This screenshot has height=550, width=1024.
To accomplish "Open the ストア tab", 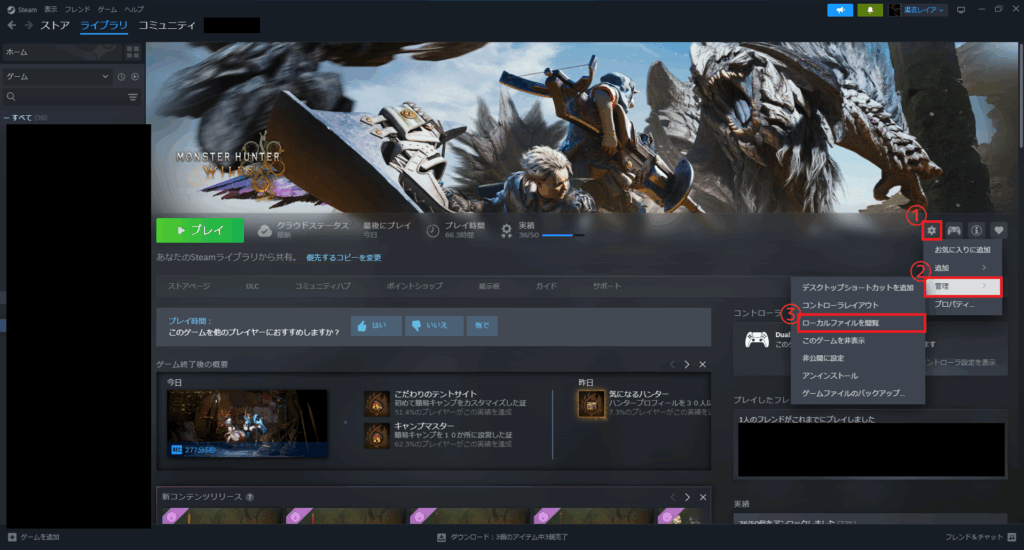I will tap(55, 25).
